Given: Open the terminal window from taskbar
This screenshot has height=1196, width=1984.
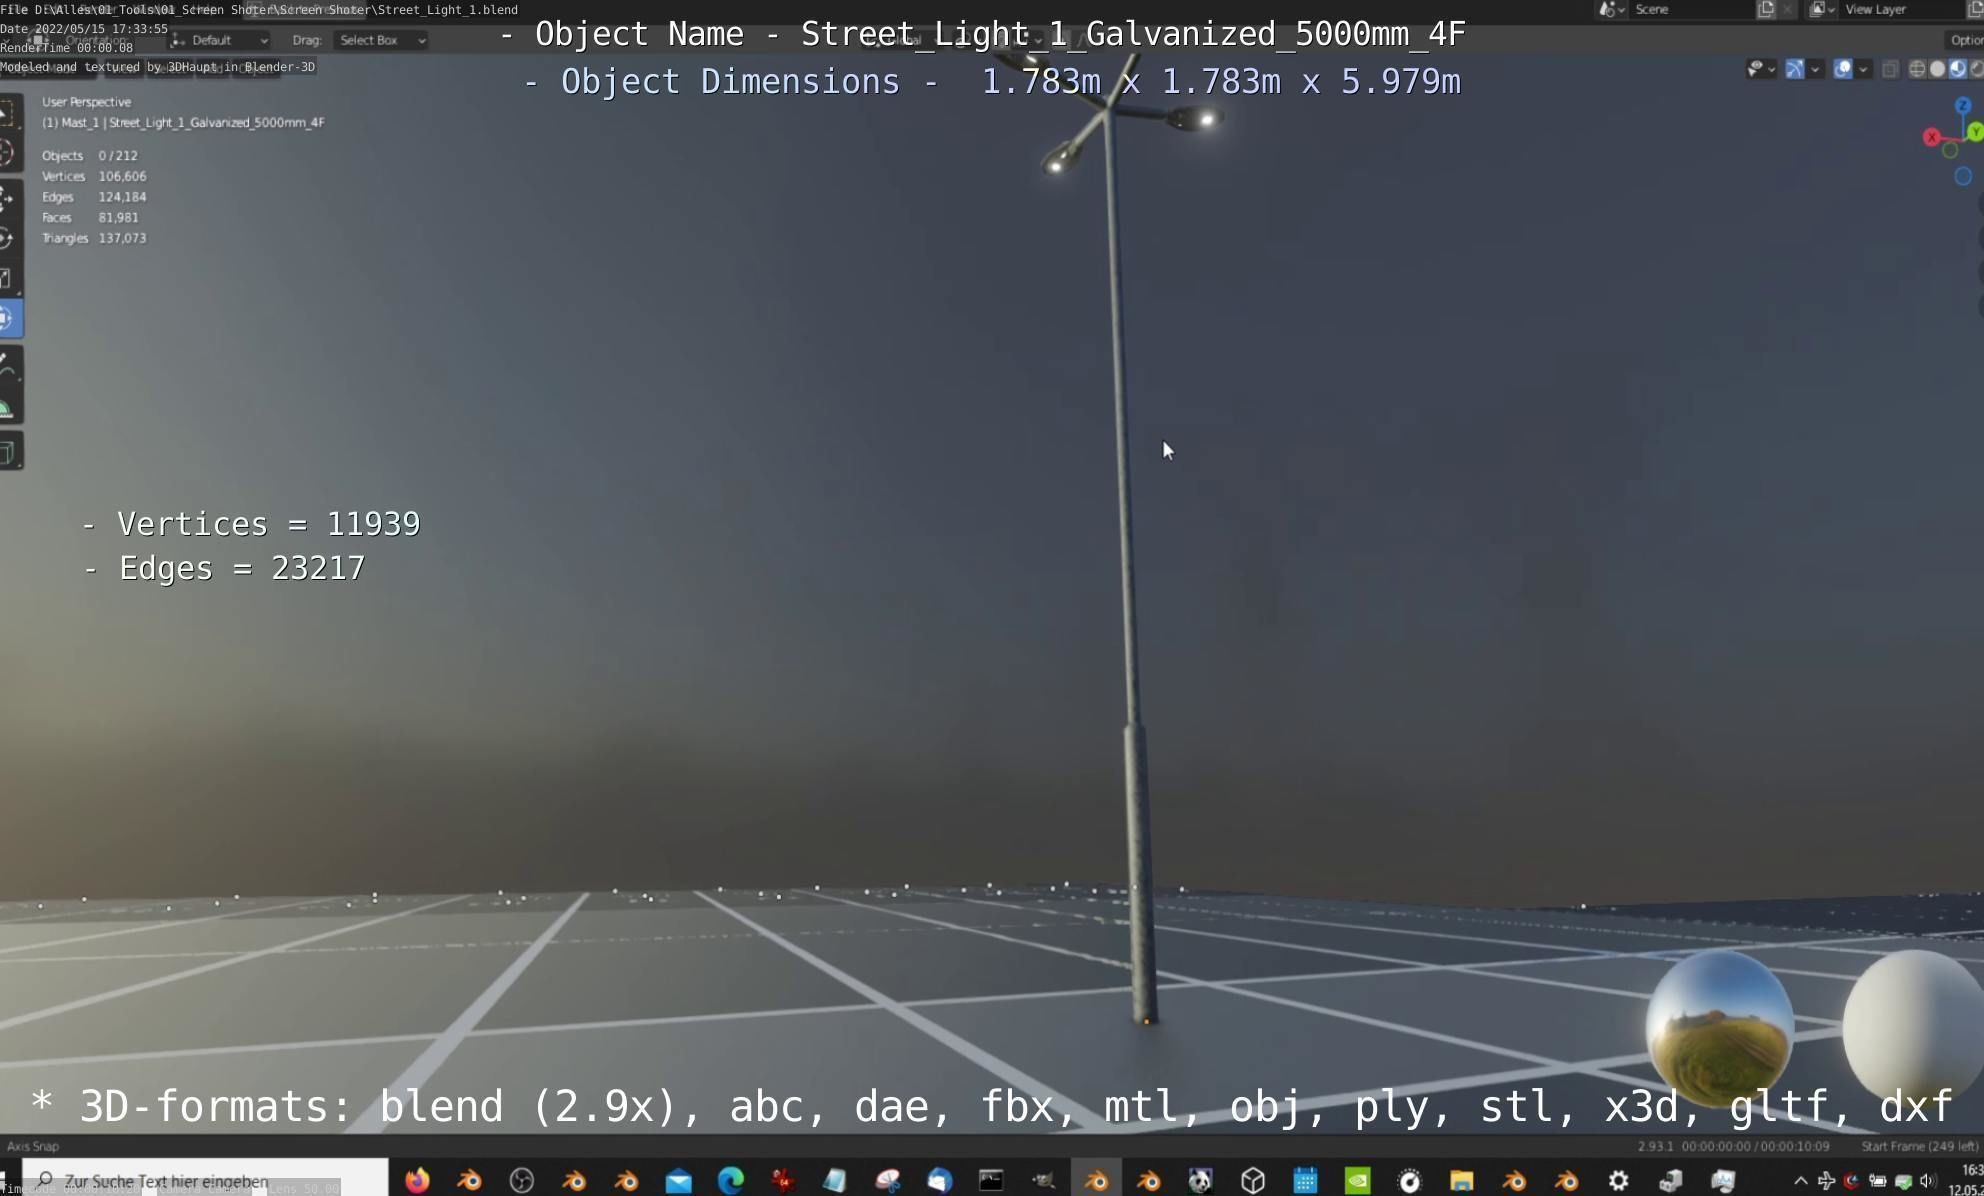Looking at the screenshot, I should 991,1180.
